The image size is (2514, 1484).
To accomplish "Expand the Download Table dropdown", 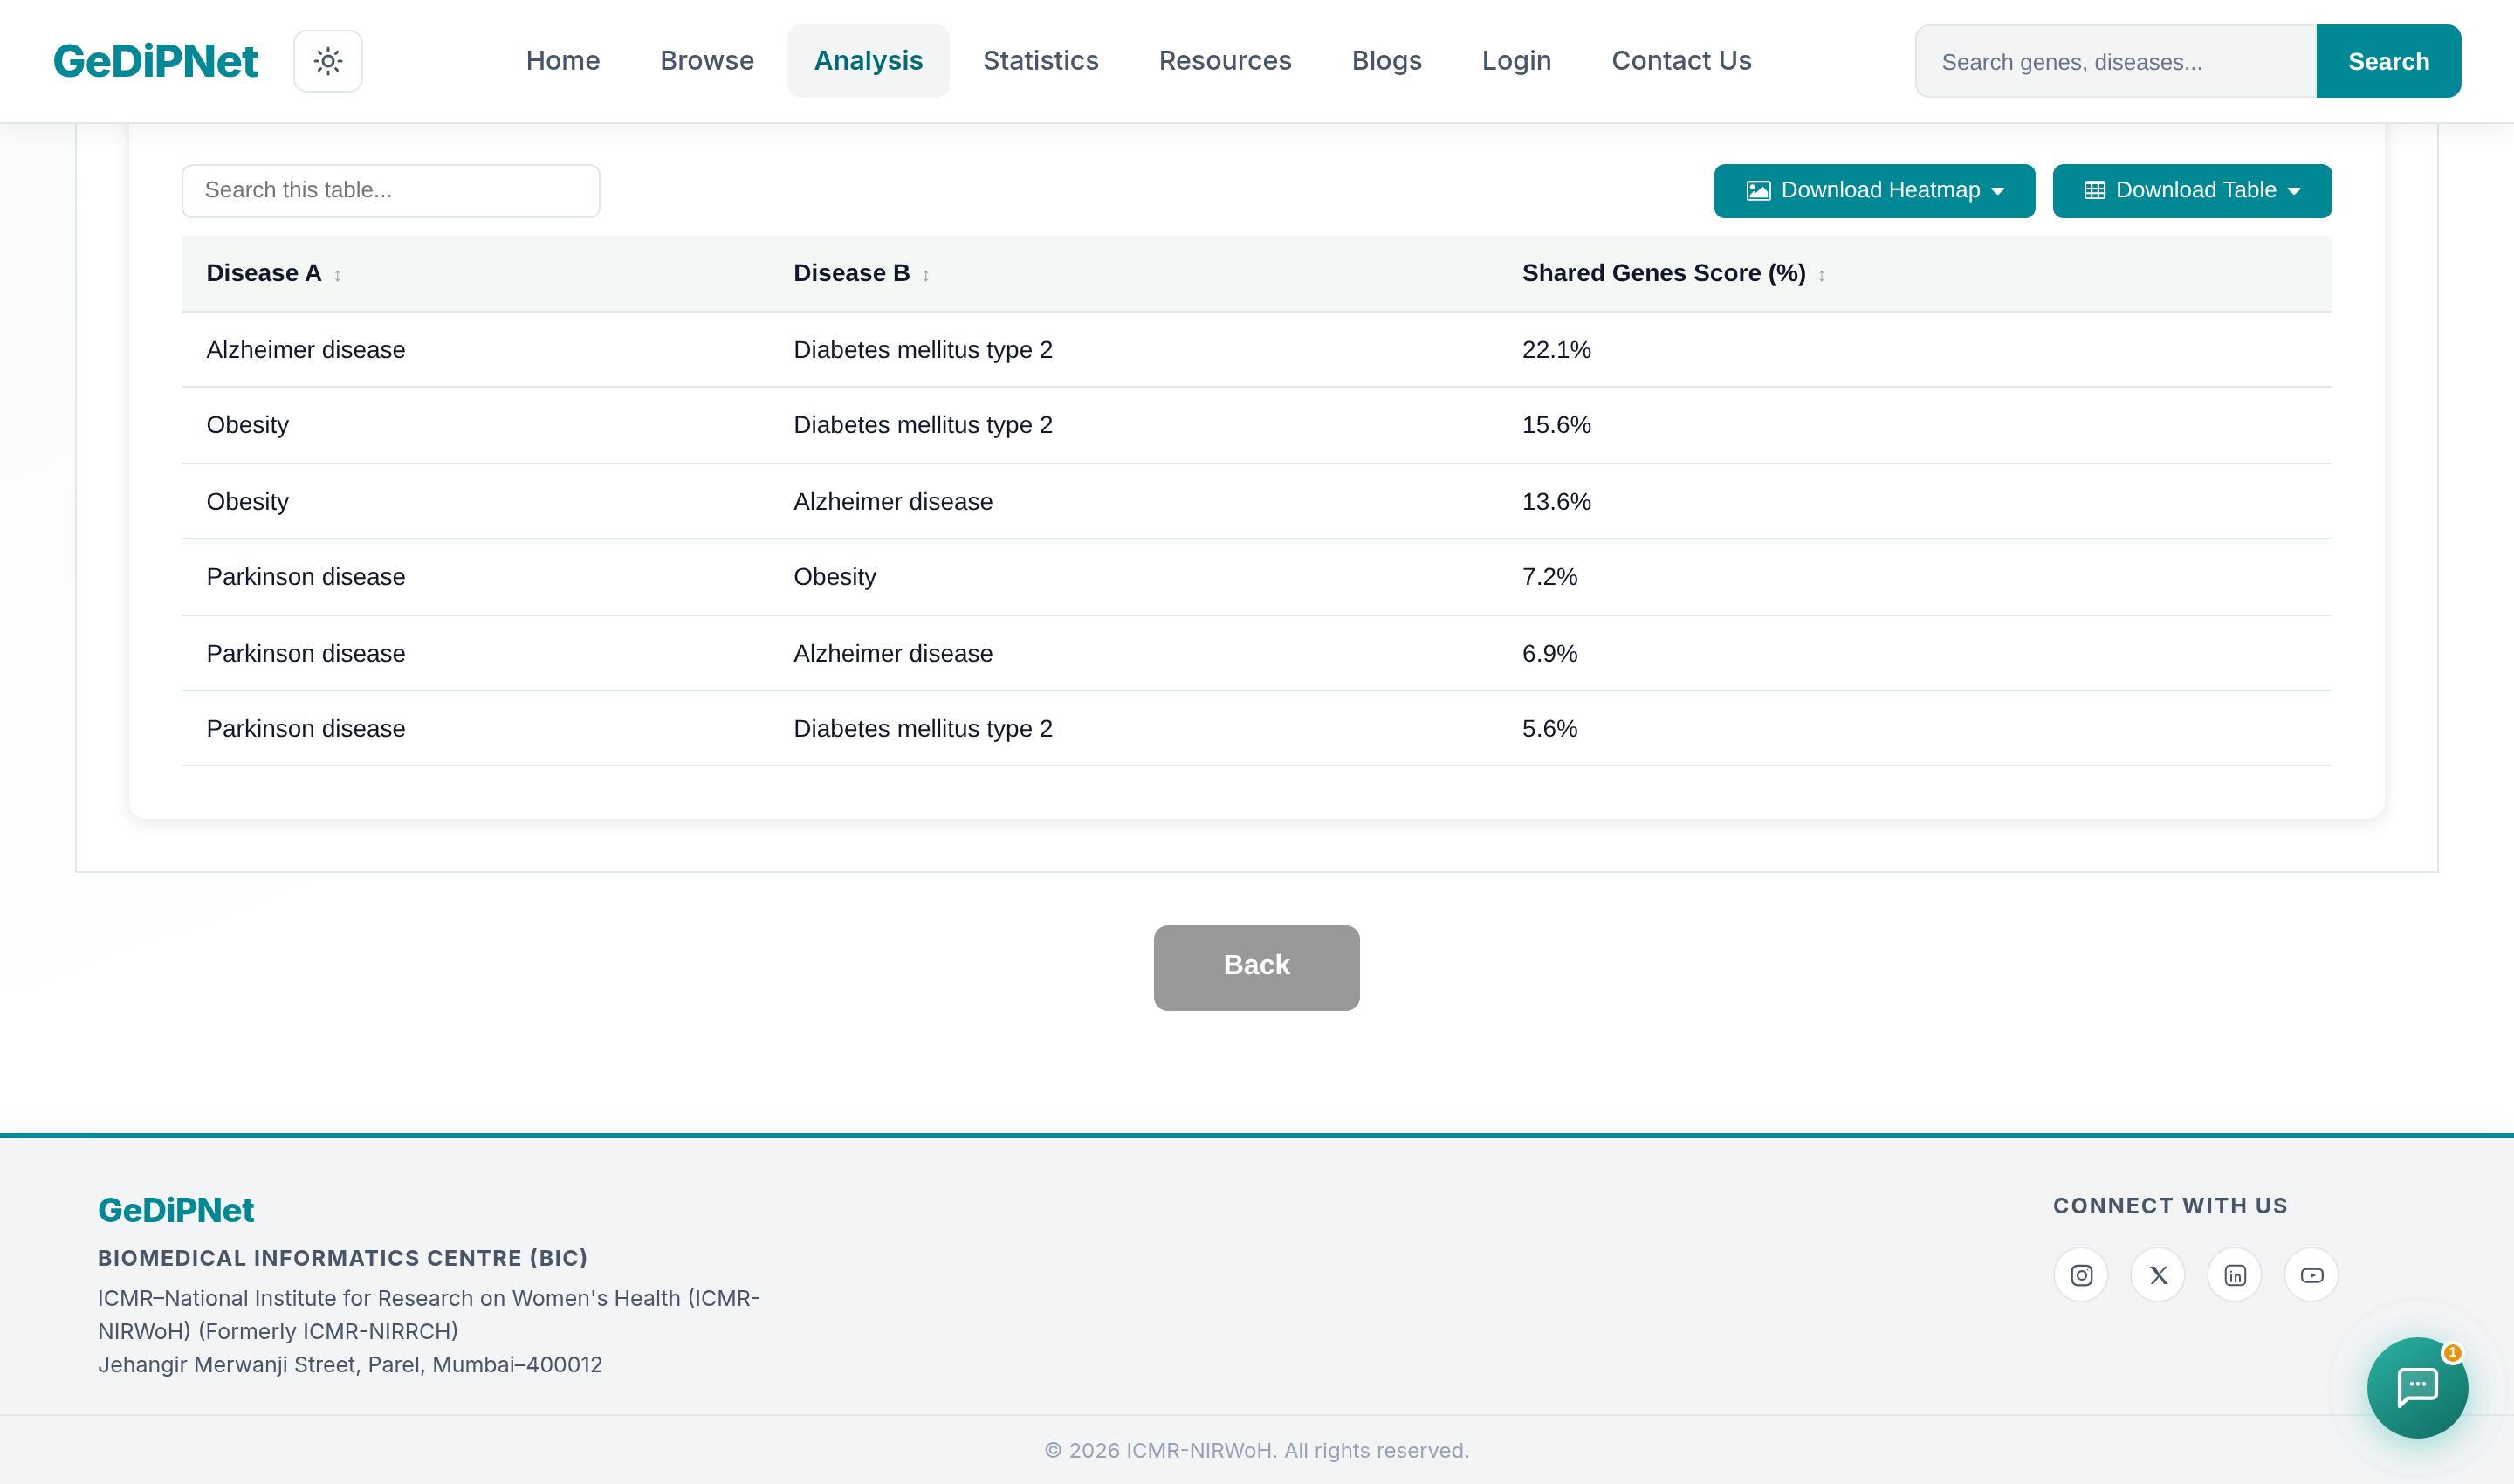I will tap(2192, 191).
